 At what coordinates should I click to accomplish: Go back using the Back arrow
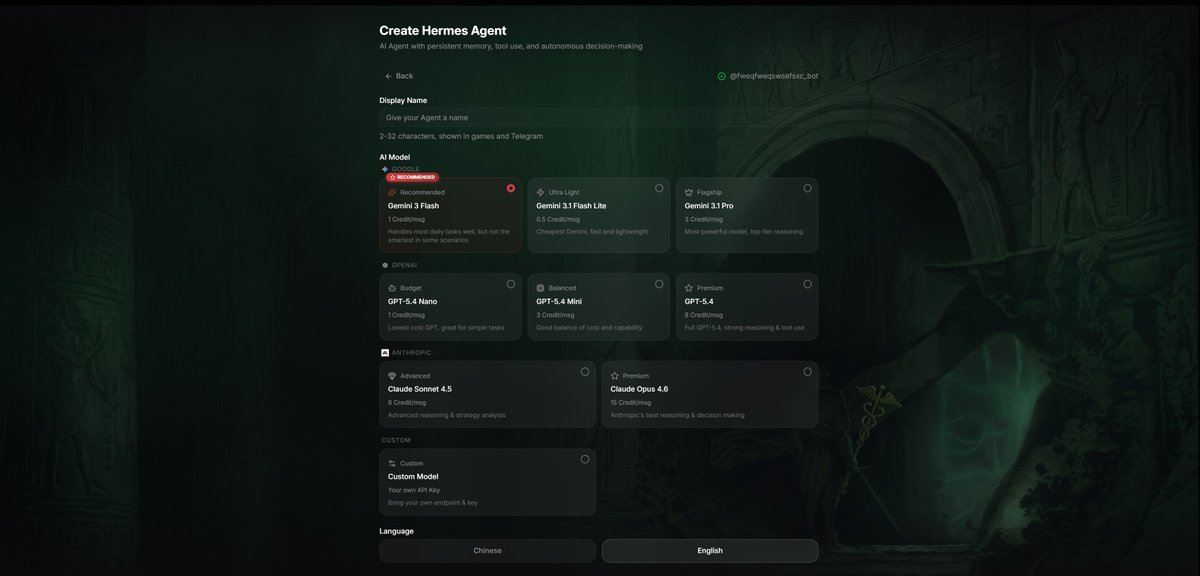coord(399,76)
